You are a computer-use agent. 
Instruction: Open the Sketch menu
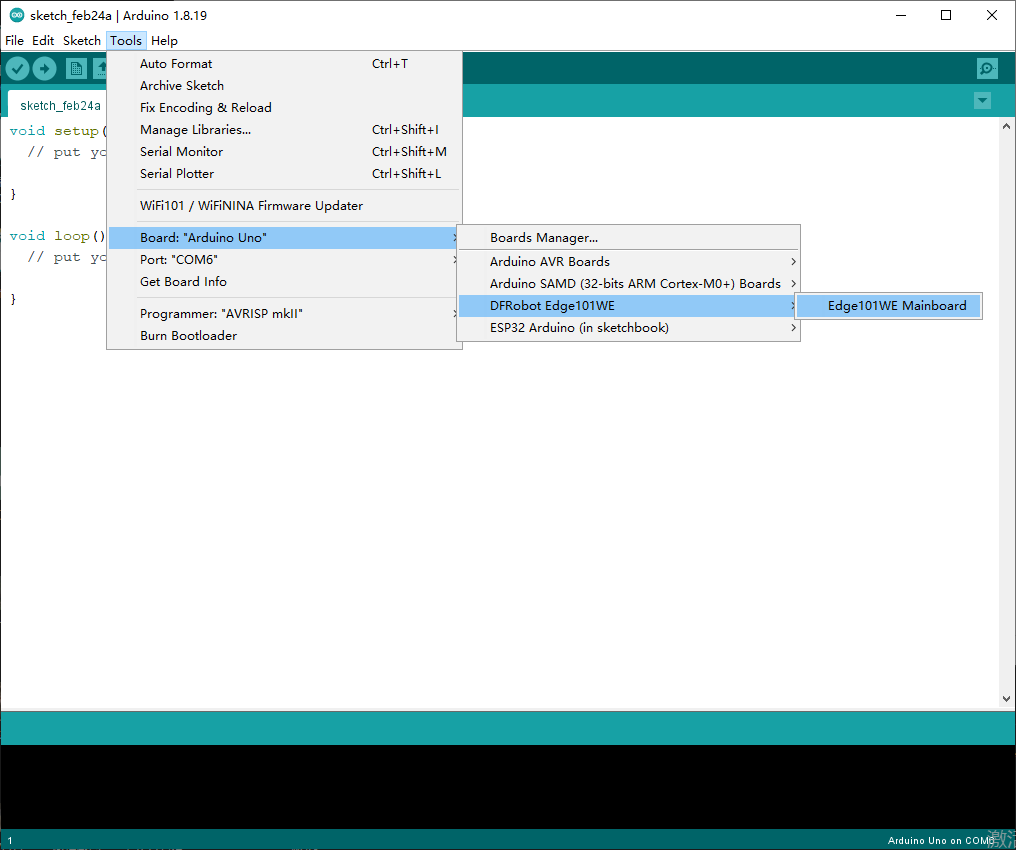pos(82,40)
